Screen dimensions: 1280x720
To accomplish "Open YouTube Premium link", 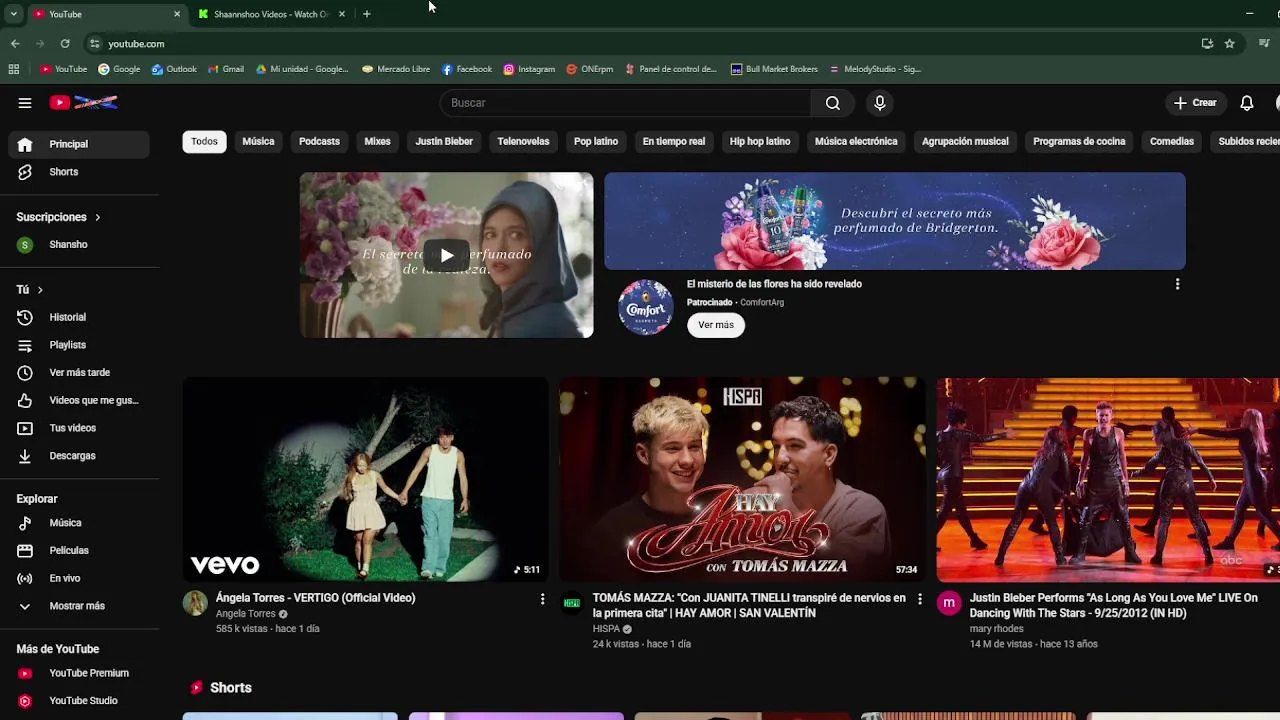I will [78, 673].
